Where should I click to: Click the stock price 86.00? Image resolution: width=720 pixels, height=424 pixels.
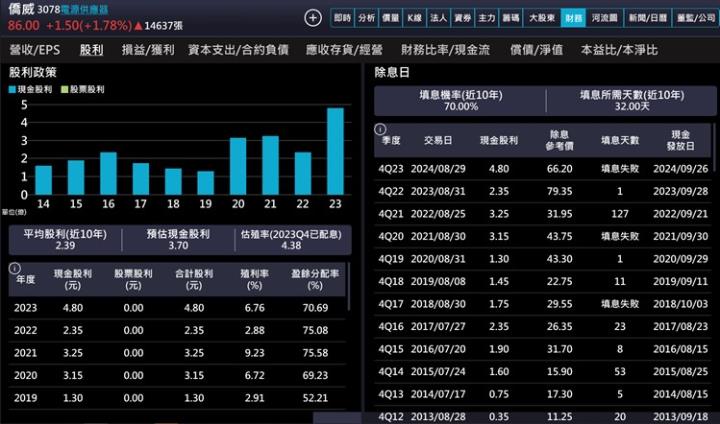pos(23,25)
